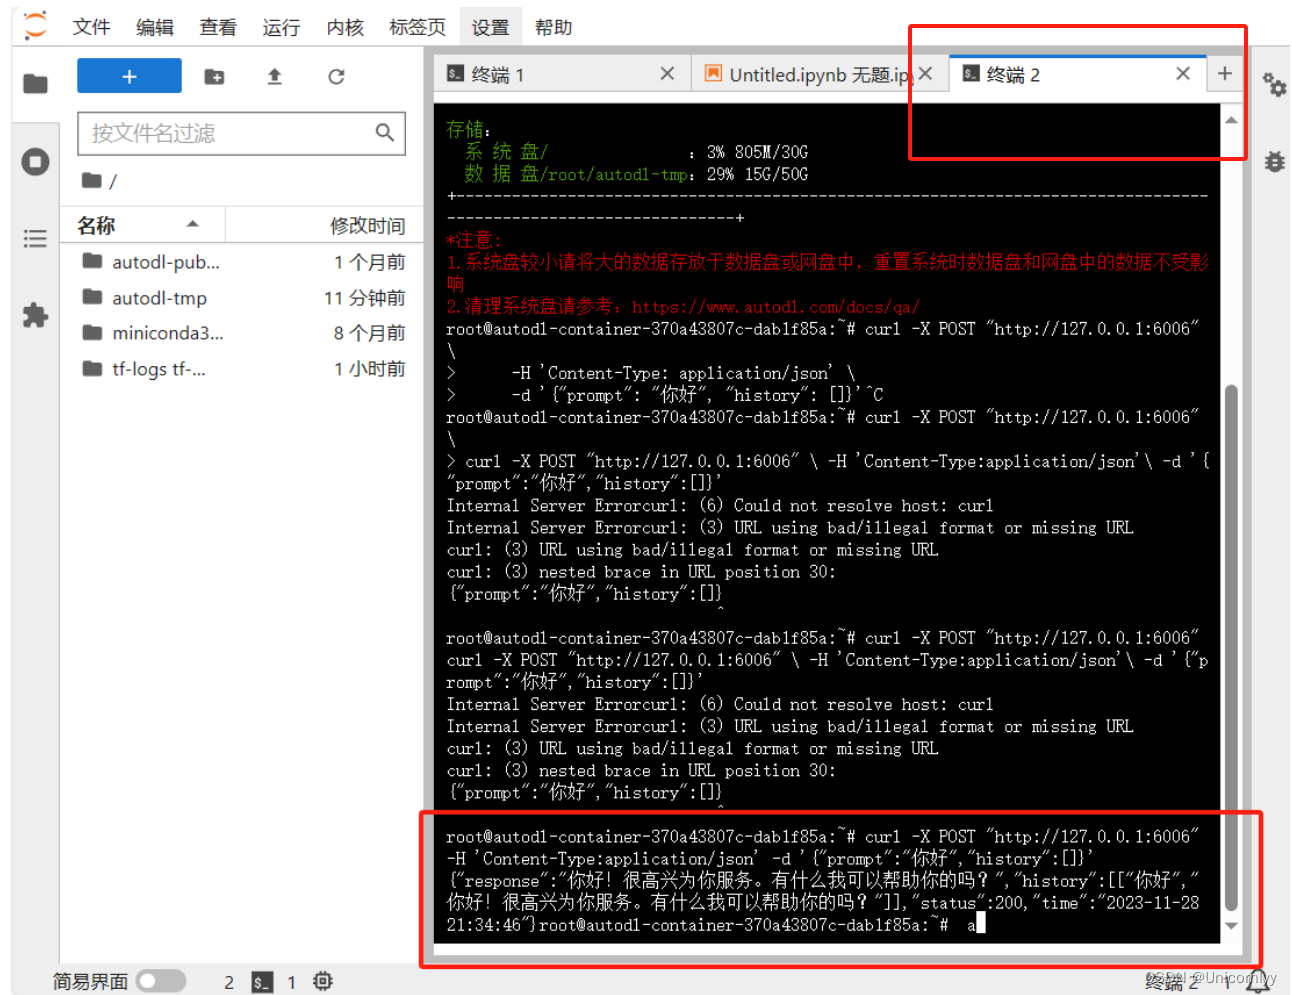Upload files using the upload icon
The width and height of the screenshot is (1292, 995).
coord(275,75)
